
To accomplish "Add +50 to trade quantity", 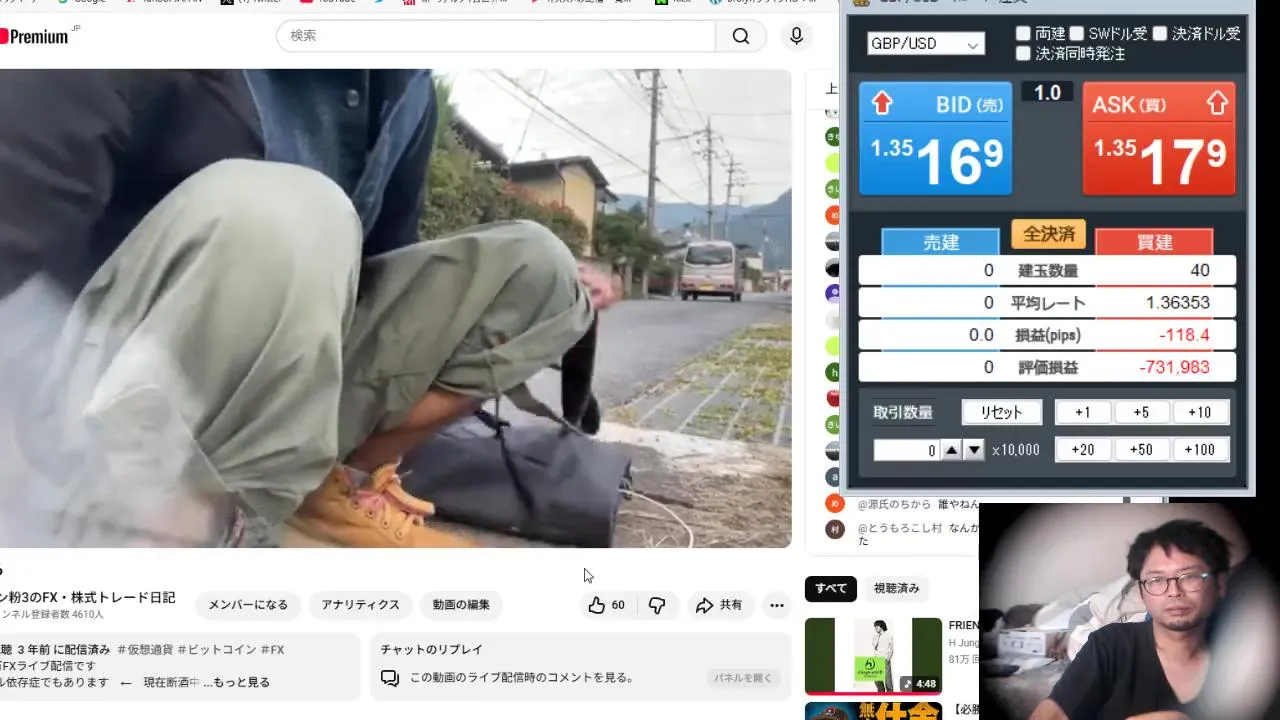I will click(x=1141, y=450).
